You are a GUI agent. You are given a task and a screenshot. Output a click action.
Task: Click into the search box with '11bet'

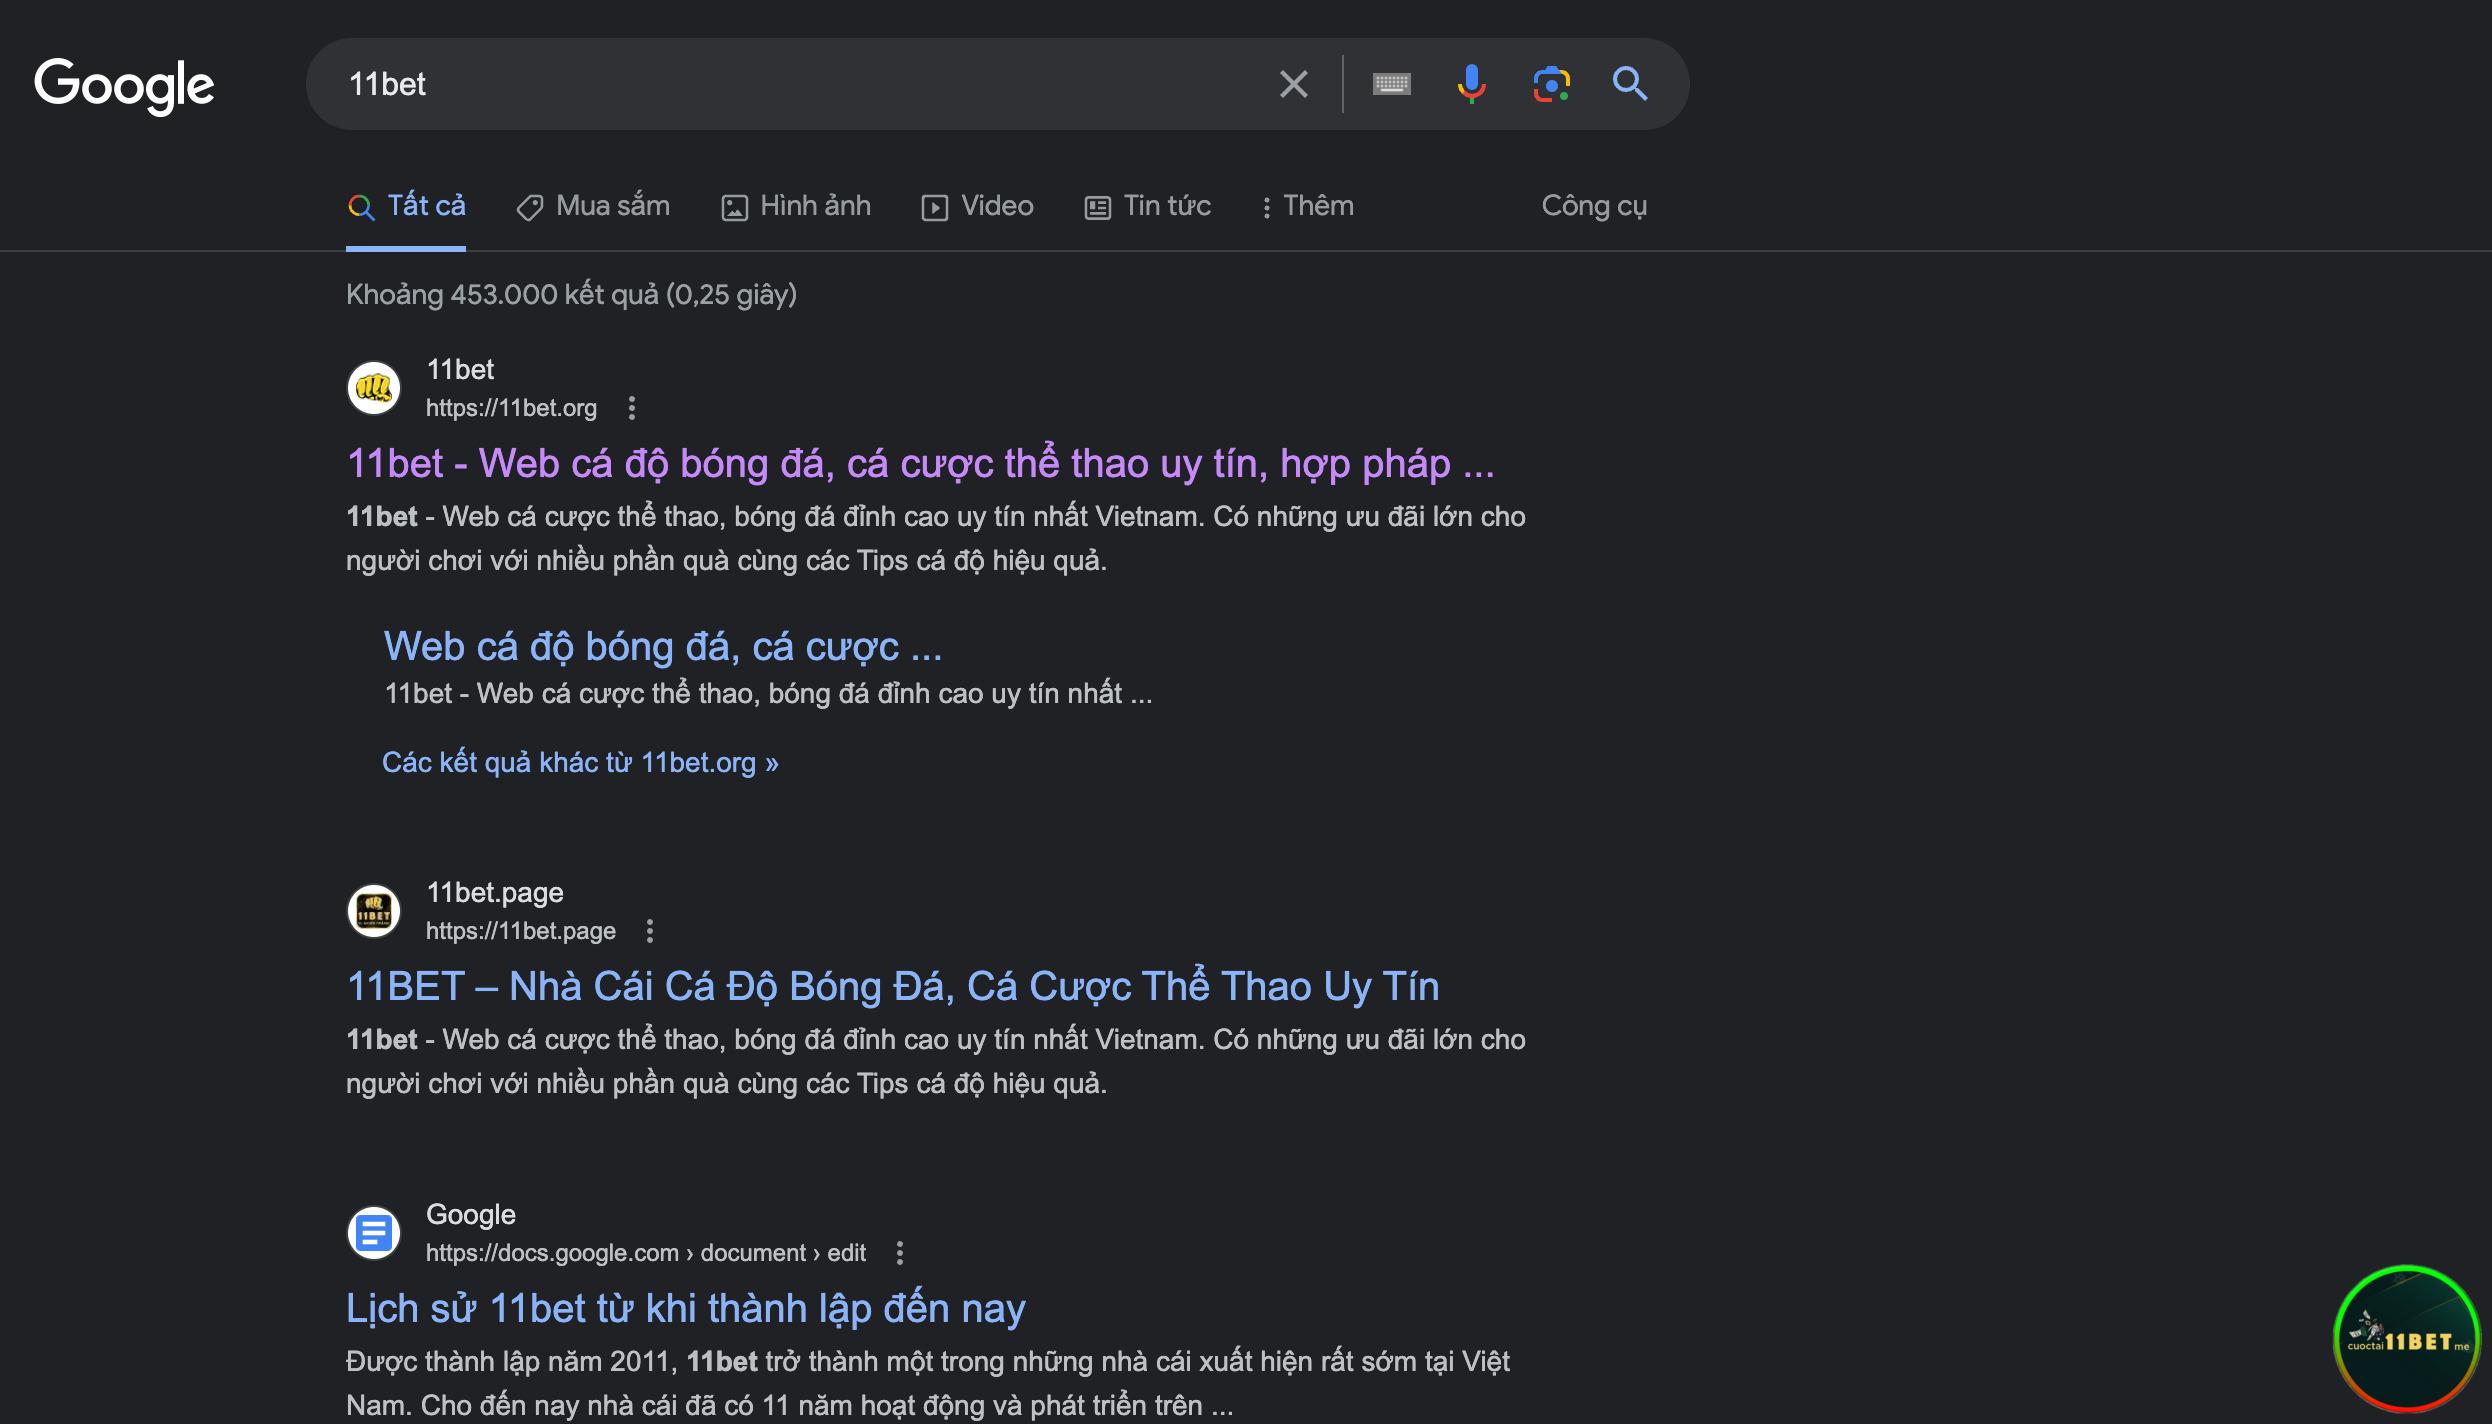coord(800,84)
